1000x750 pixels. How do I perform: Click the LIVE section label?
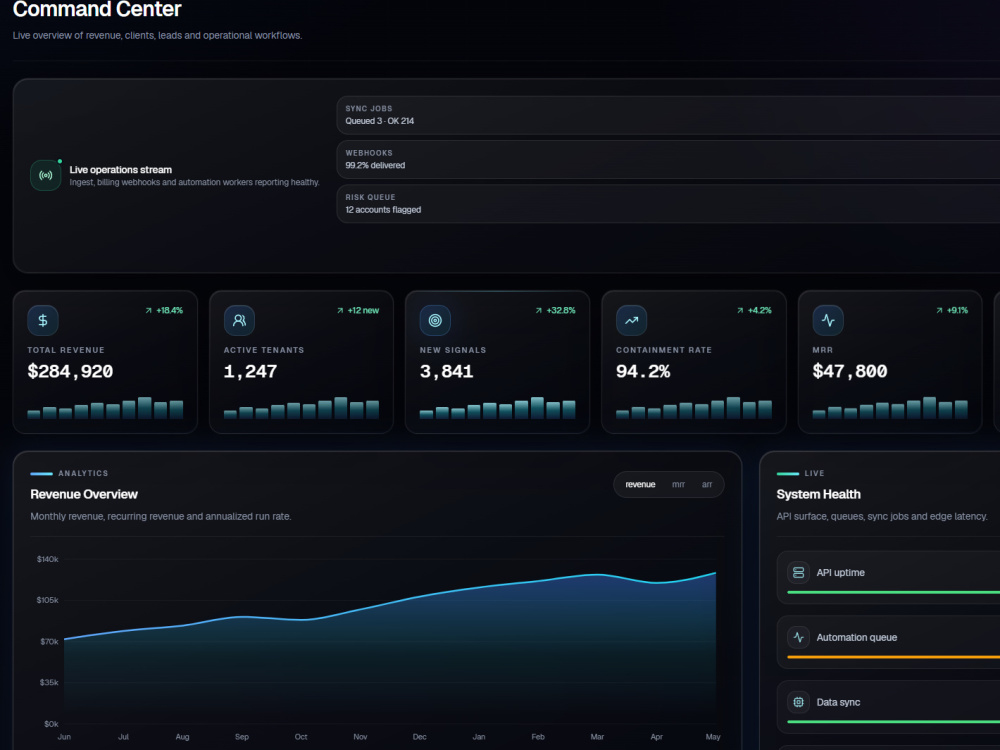814,473
